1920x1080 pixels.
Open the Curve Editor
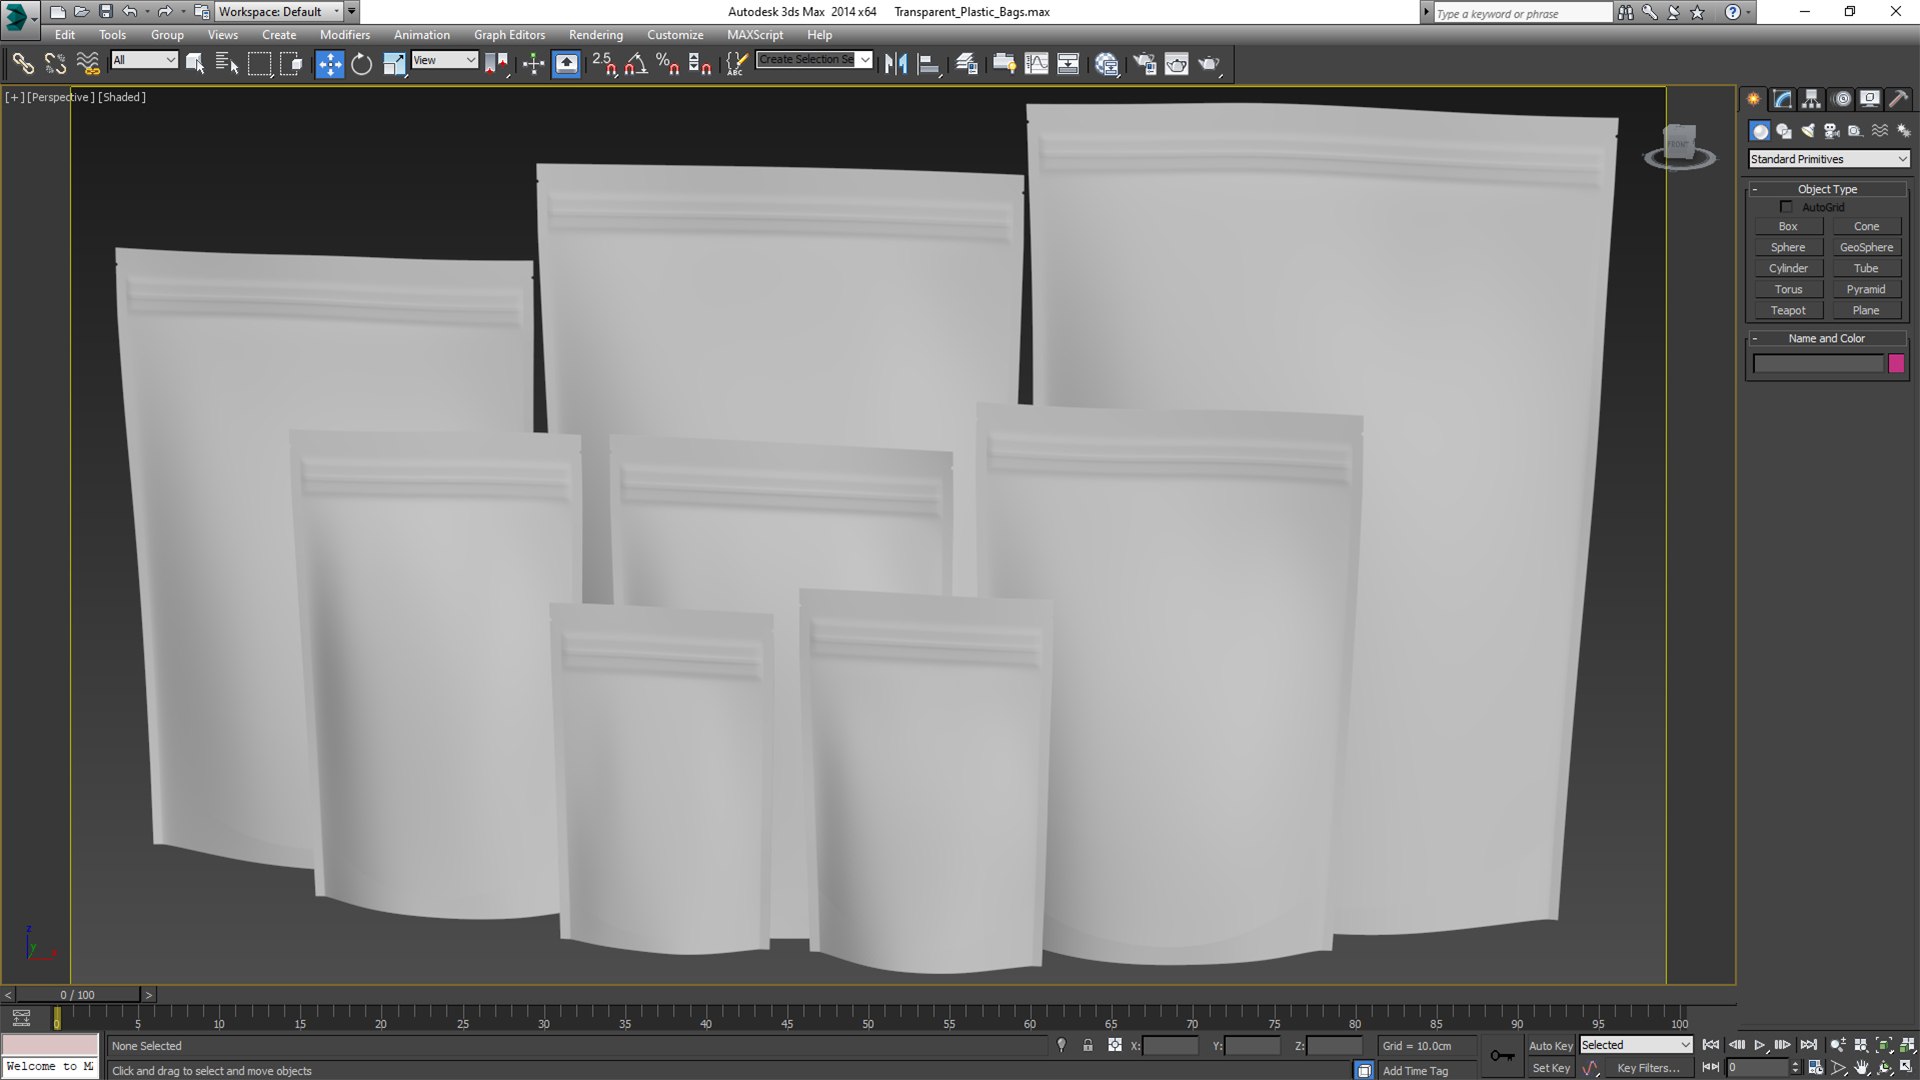coord(1037,64)
